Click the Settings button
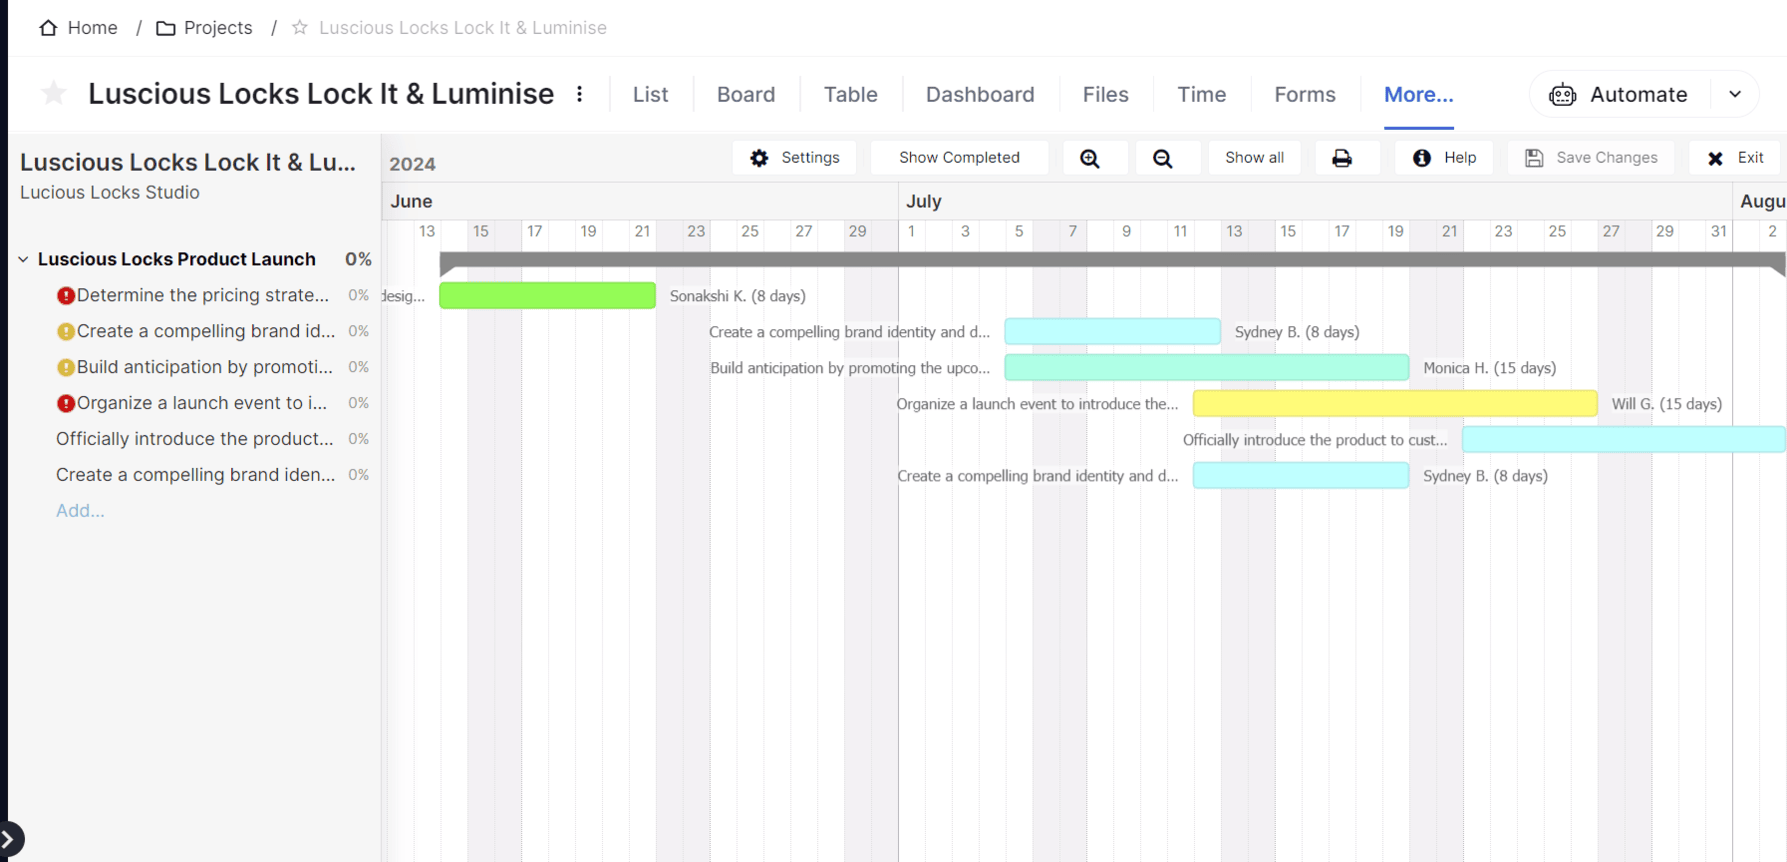Viewport: 1787px width, 862px height. coord(795,158)
